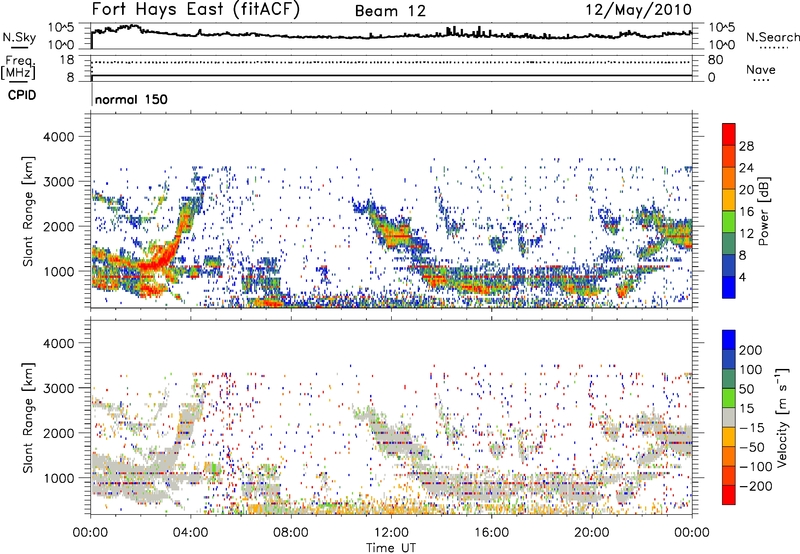
Task: Click the '4' power colorbar tick
Action: (x=743, y=277)
